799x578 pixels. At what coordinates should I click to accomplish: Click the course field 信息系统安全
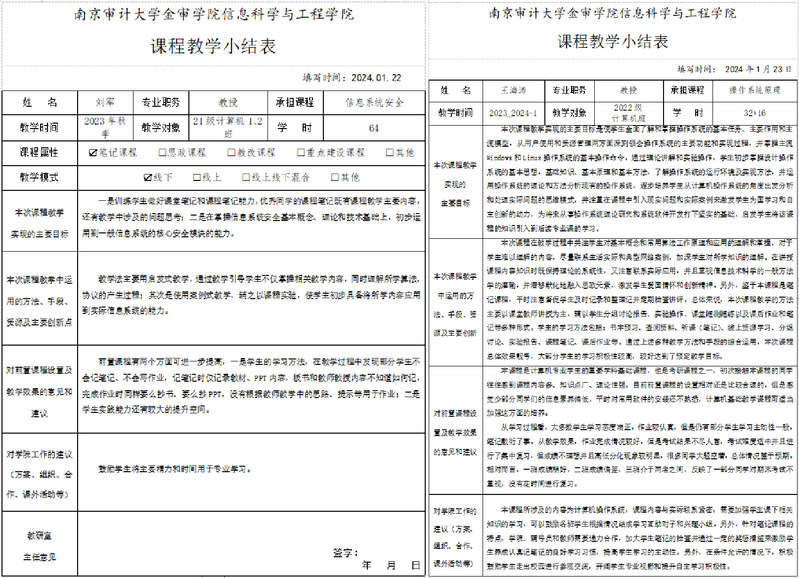pos(373,102)
